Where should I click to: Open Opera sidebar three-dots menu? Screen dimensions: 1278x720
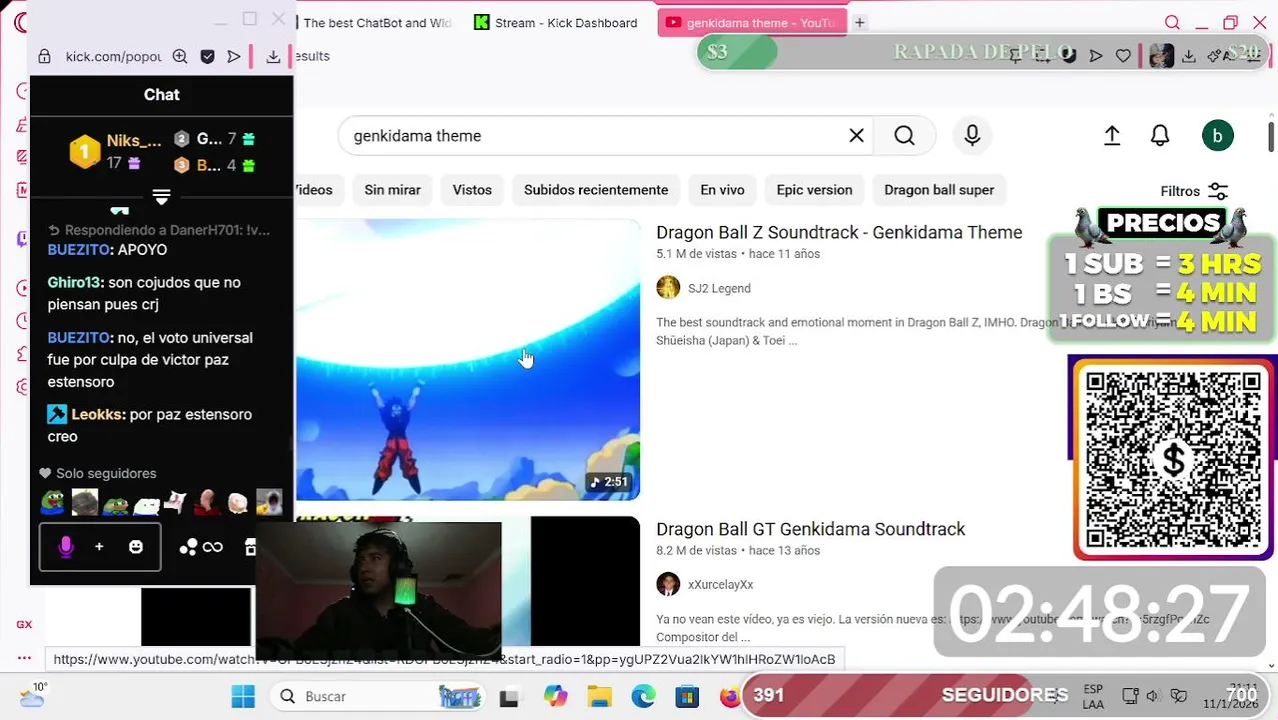point(24,658)
